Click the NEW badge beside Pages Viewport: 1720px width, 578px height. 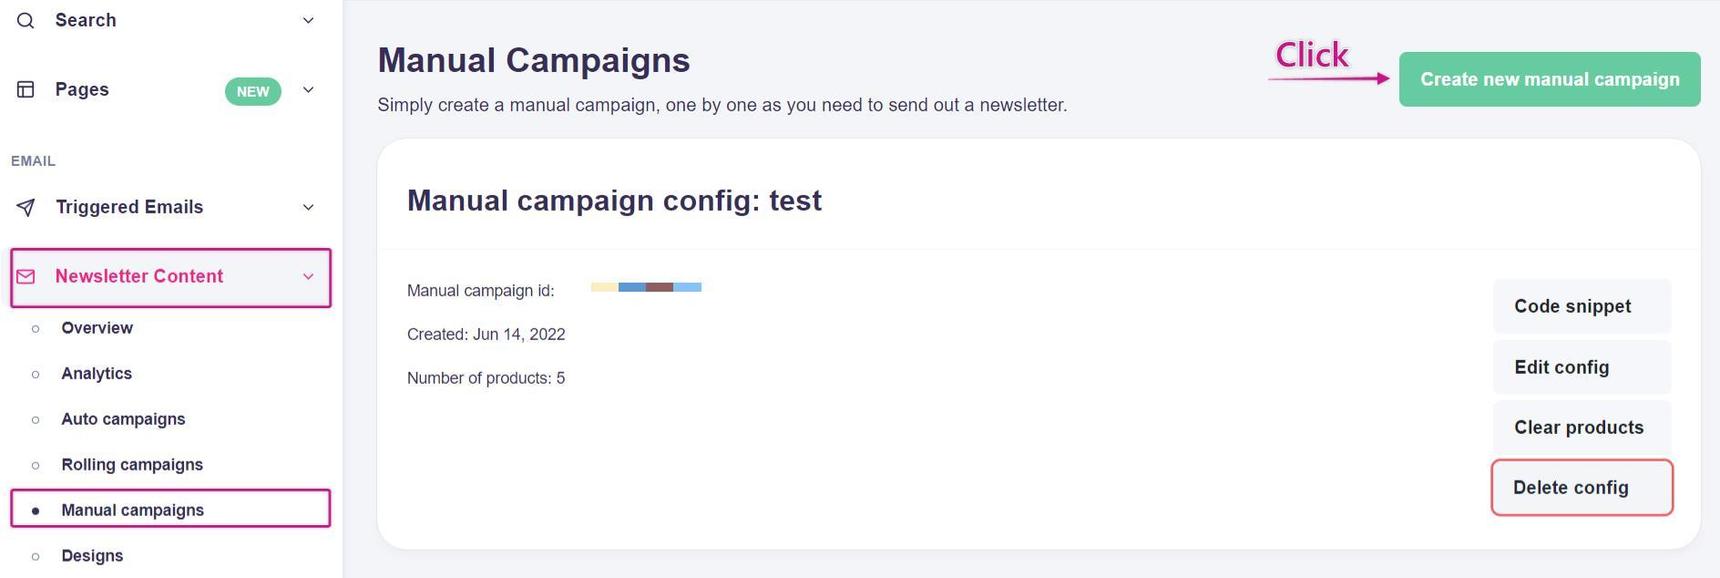pos(253,91)
